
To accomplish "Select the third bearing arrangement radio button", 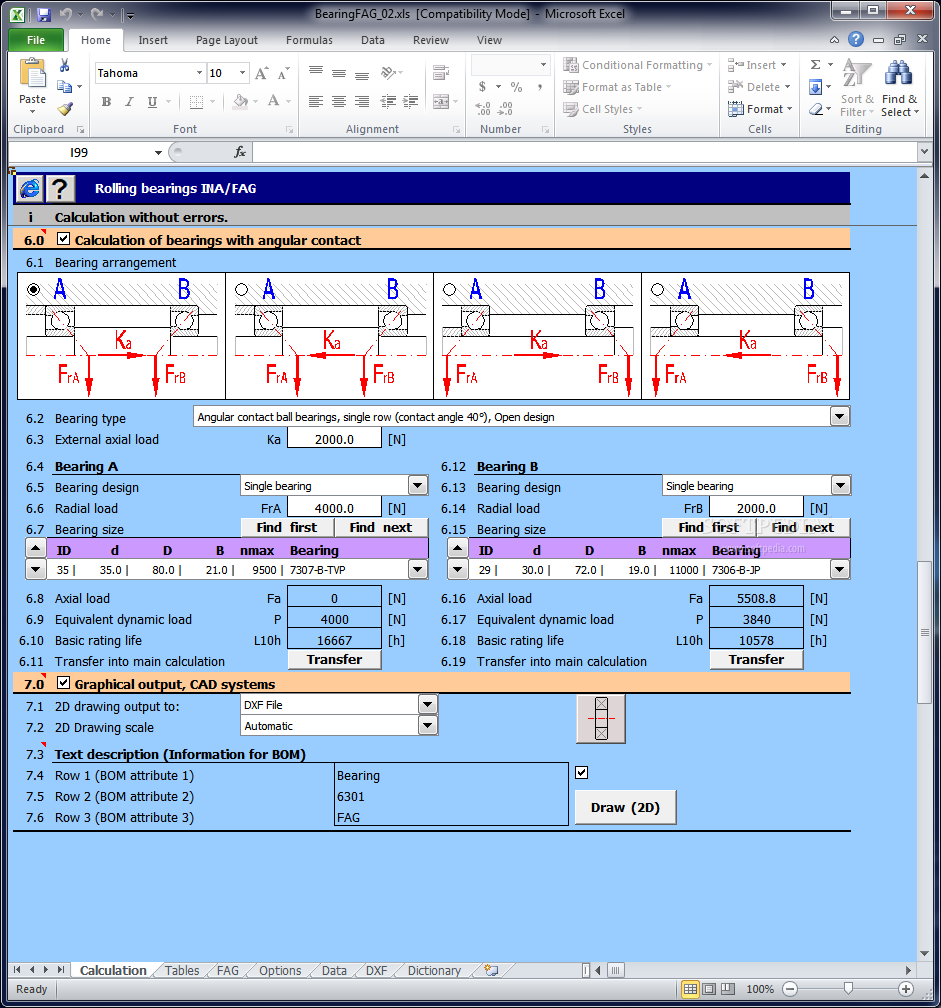I will [450, 289].
